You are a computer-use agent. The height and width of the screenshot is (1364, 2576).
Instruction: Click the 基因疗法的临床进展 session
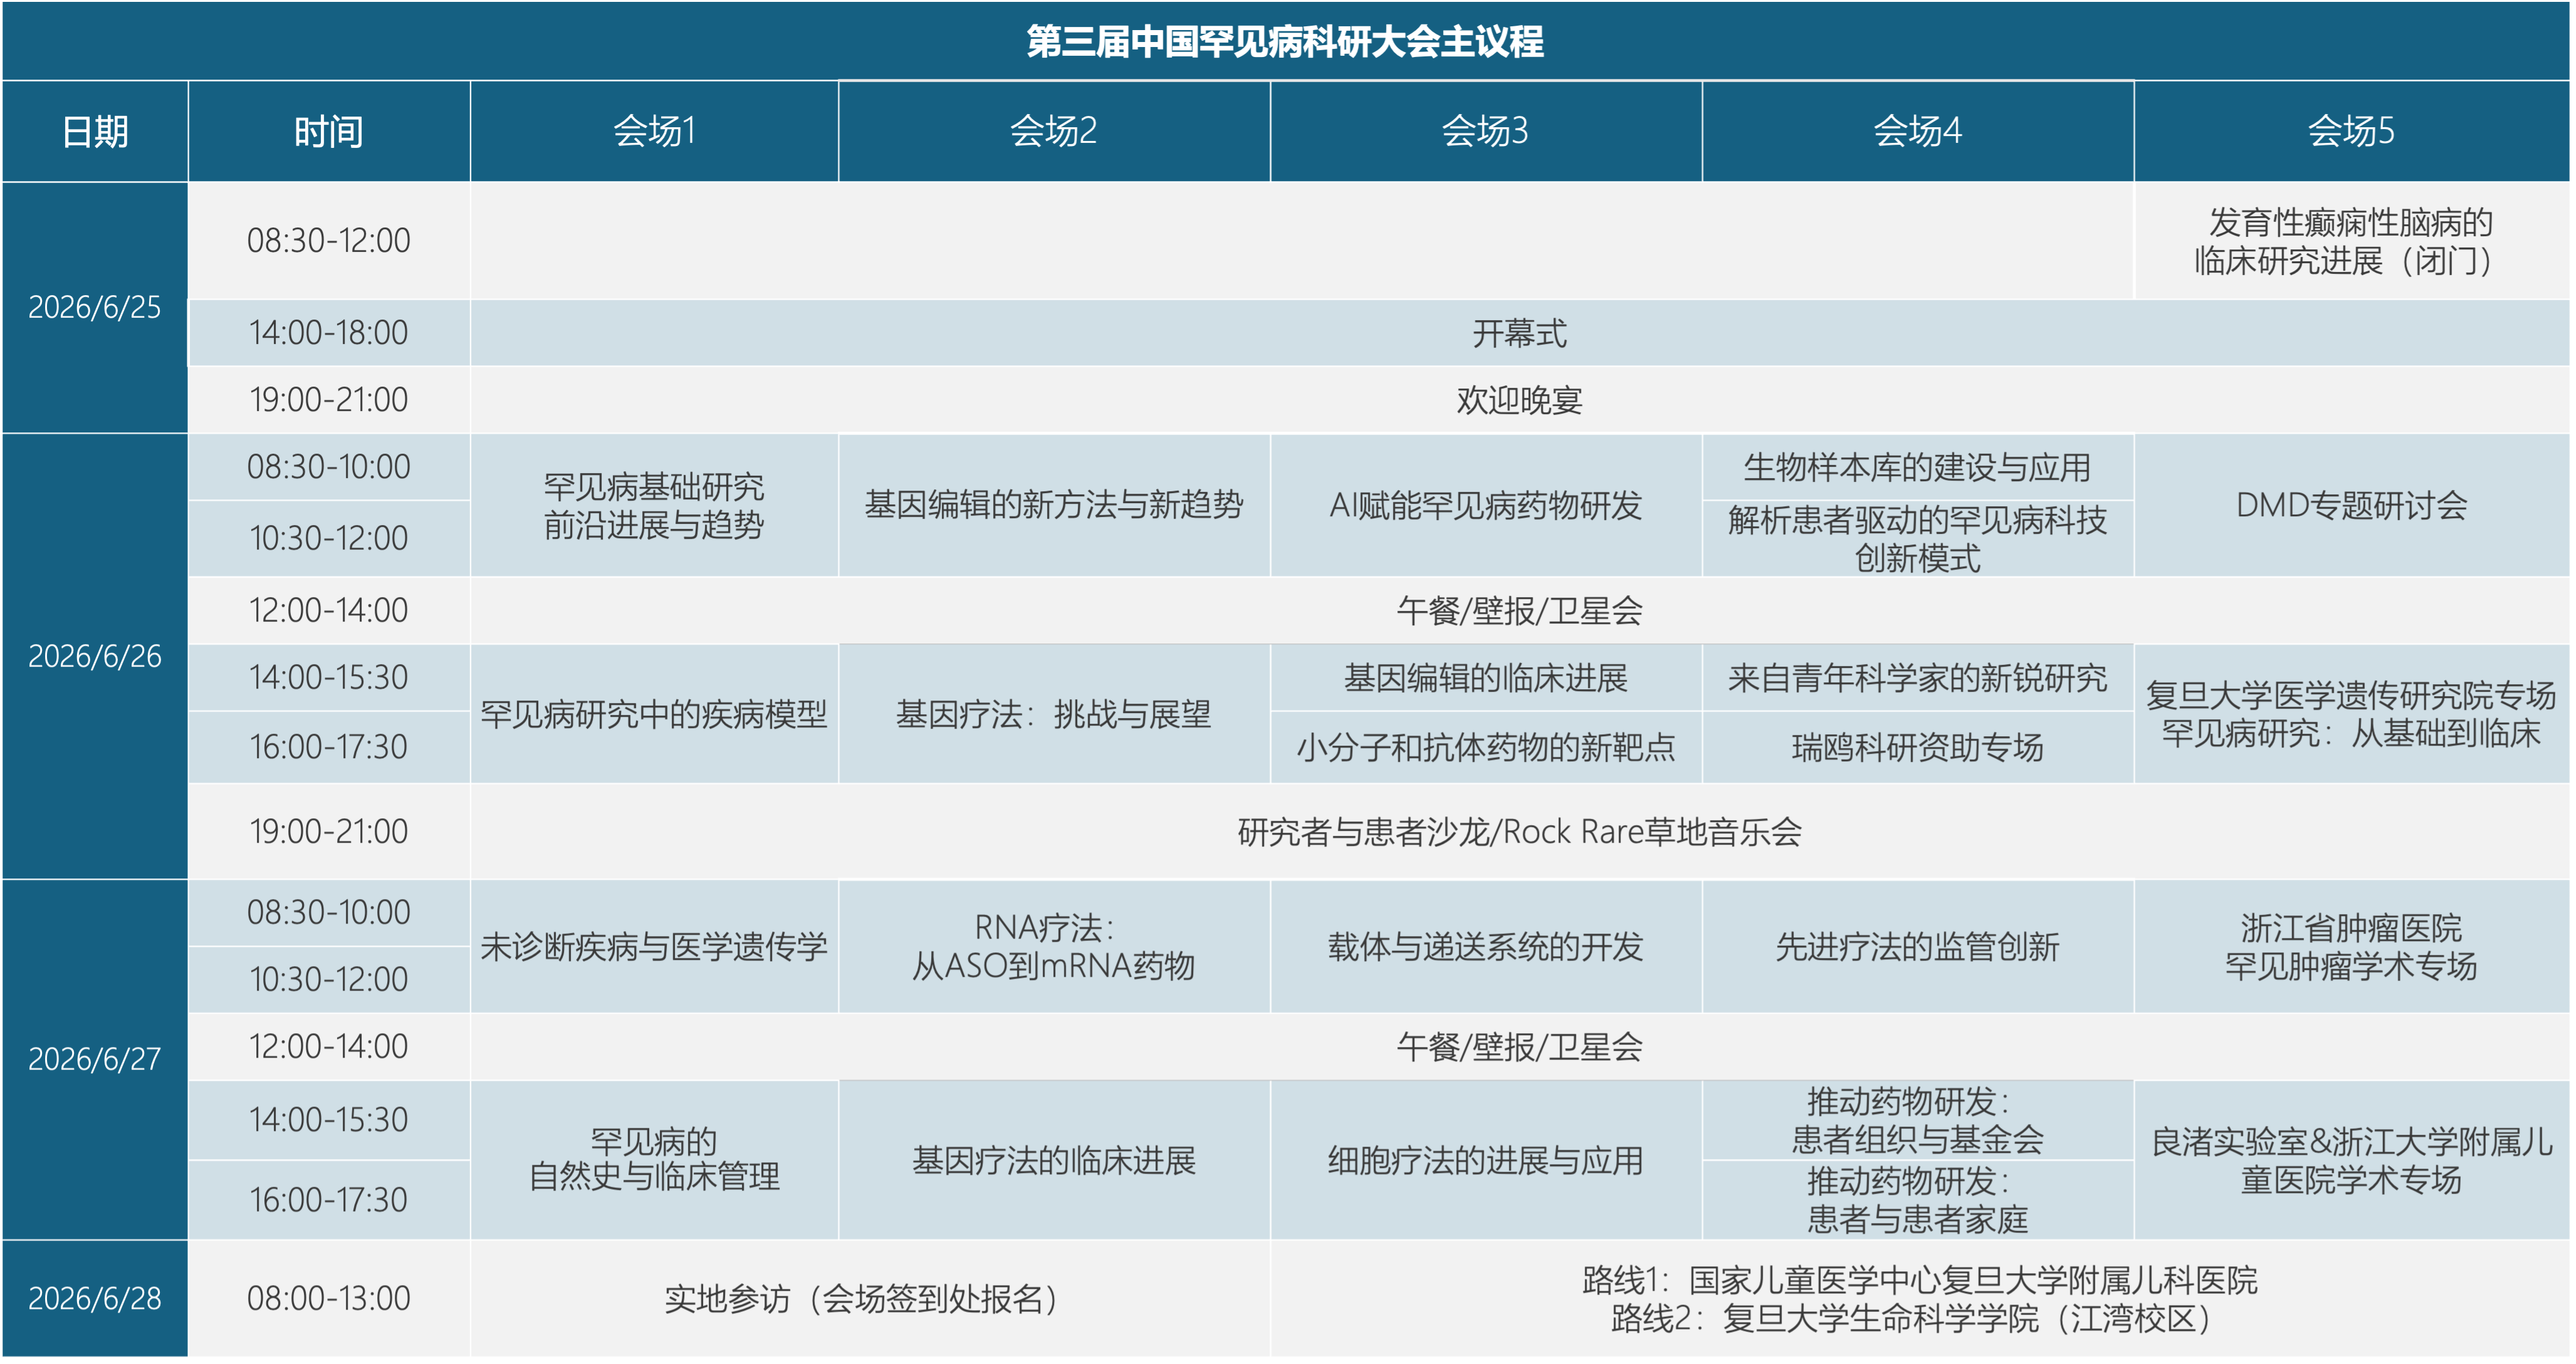[1054, 1160]
